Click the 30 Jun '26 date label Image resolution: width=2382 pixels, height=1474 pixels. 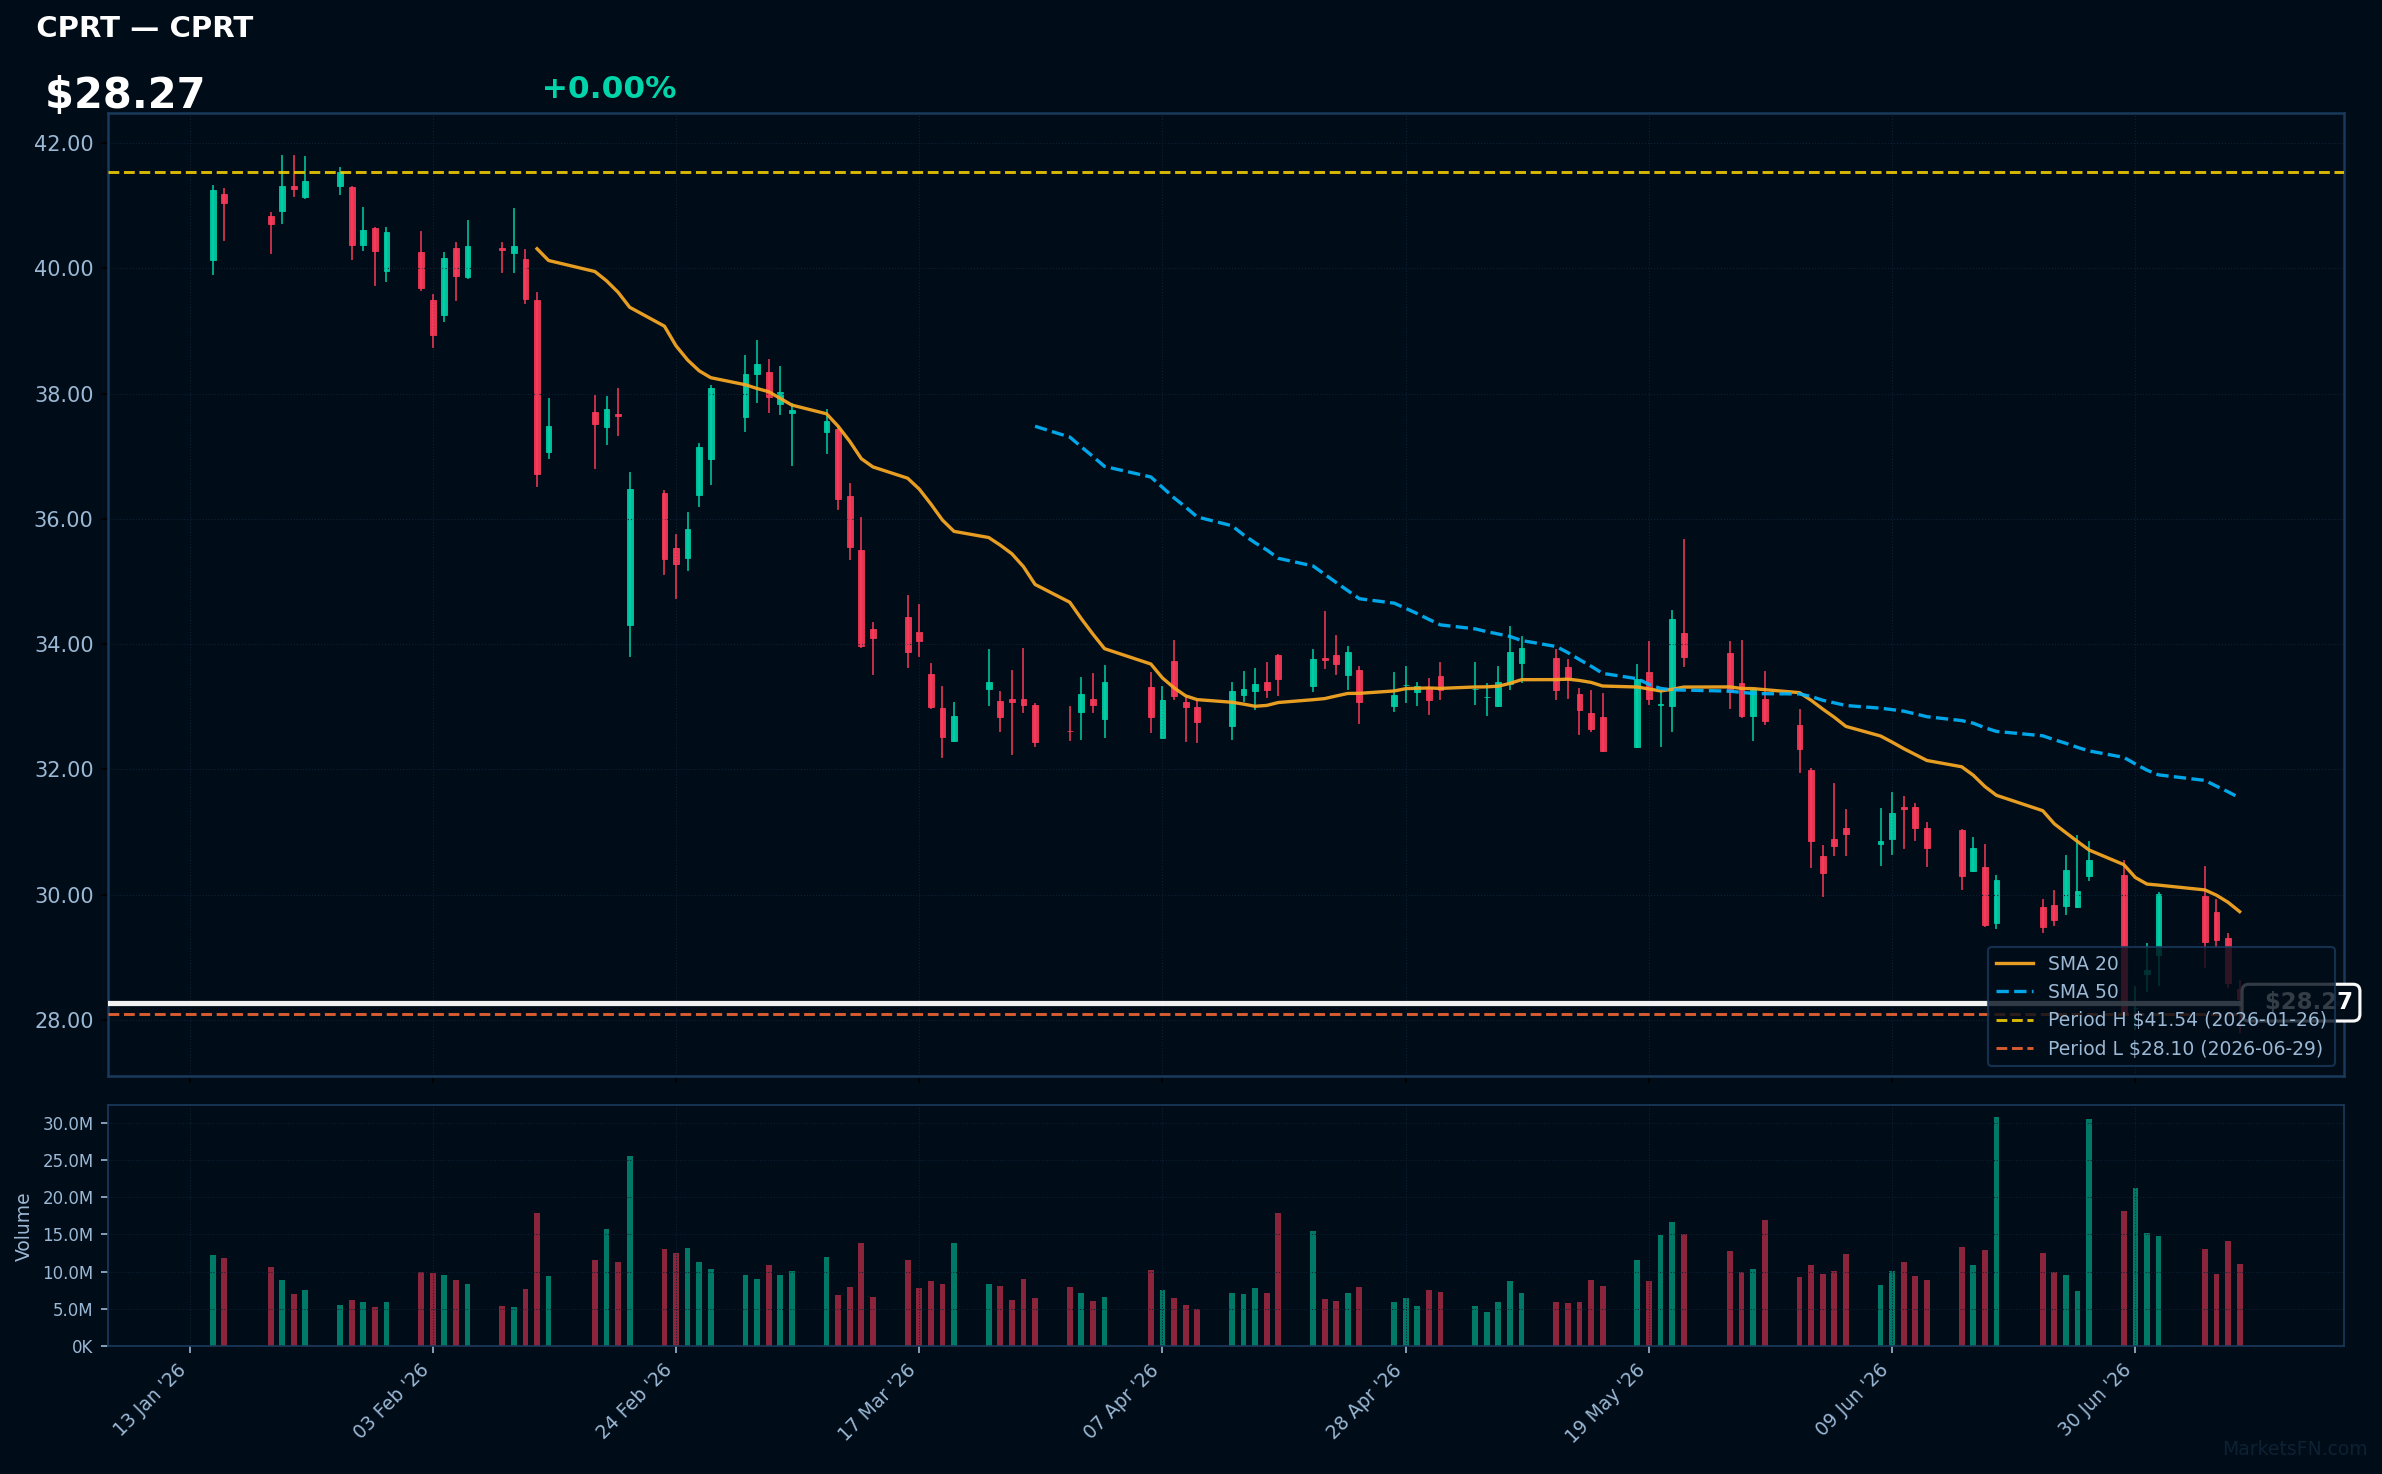click(2093, 1399)
